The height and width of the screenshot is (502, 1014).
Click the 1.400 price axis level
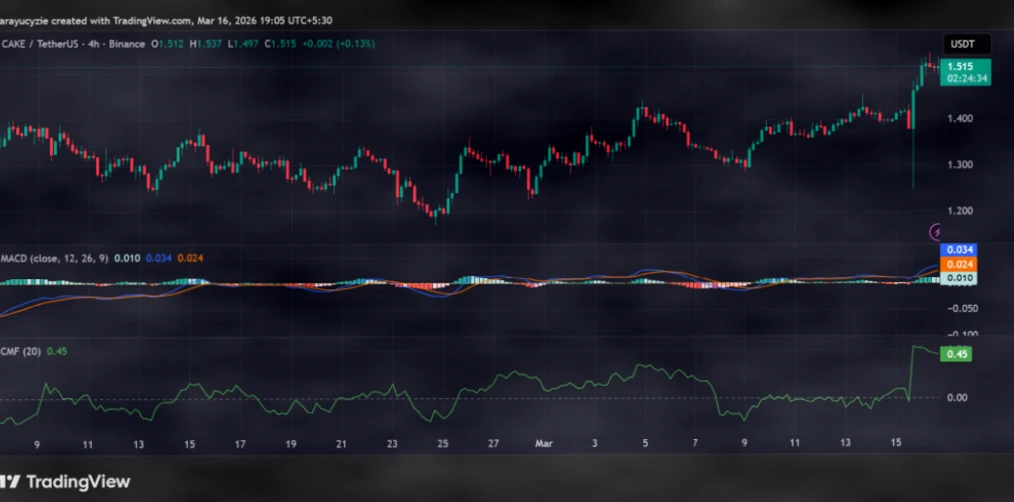(x=959, y=119)
